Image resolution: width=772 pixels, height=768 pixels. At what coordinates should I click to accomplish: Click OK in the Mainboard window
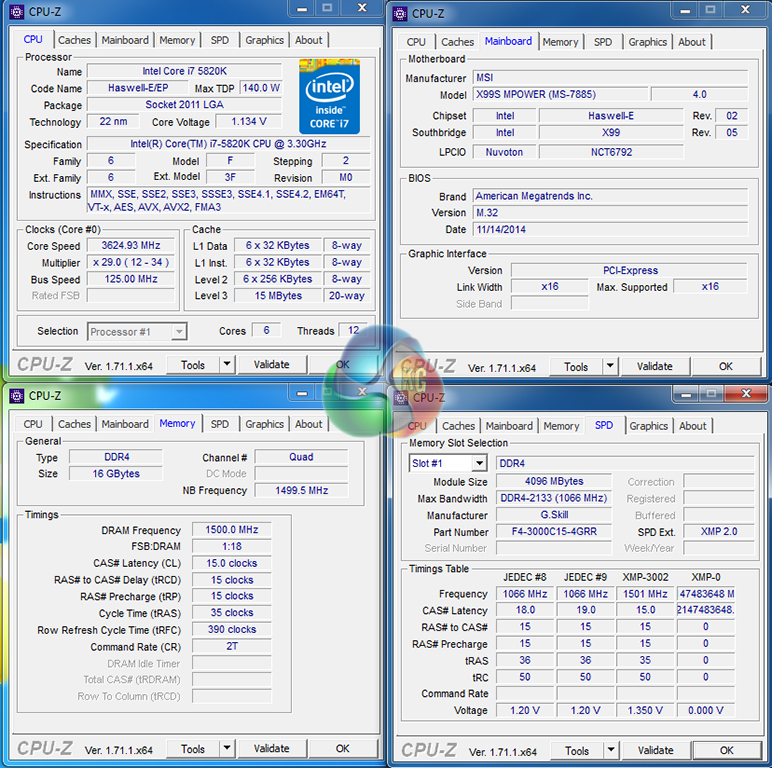click(x=726, y=367)
